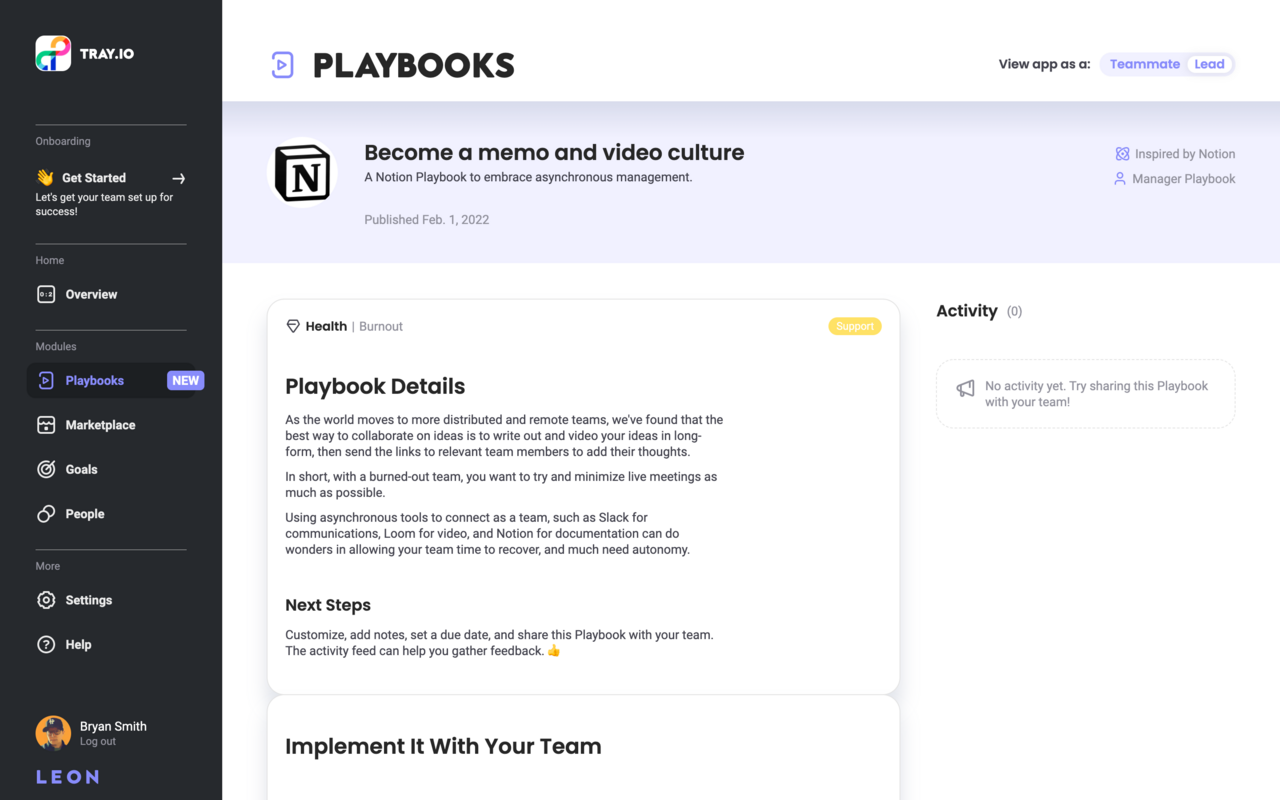This screenshot has width=1280, height=800.
Task: Click the Help icon
Action: point(46,644)
